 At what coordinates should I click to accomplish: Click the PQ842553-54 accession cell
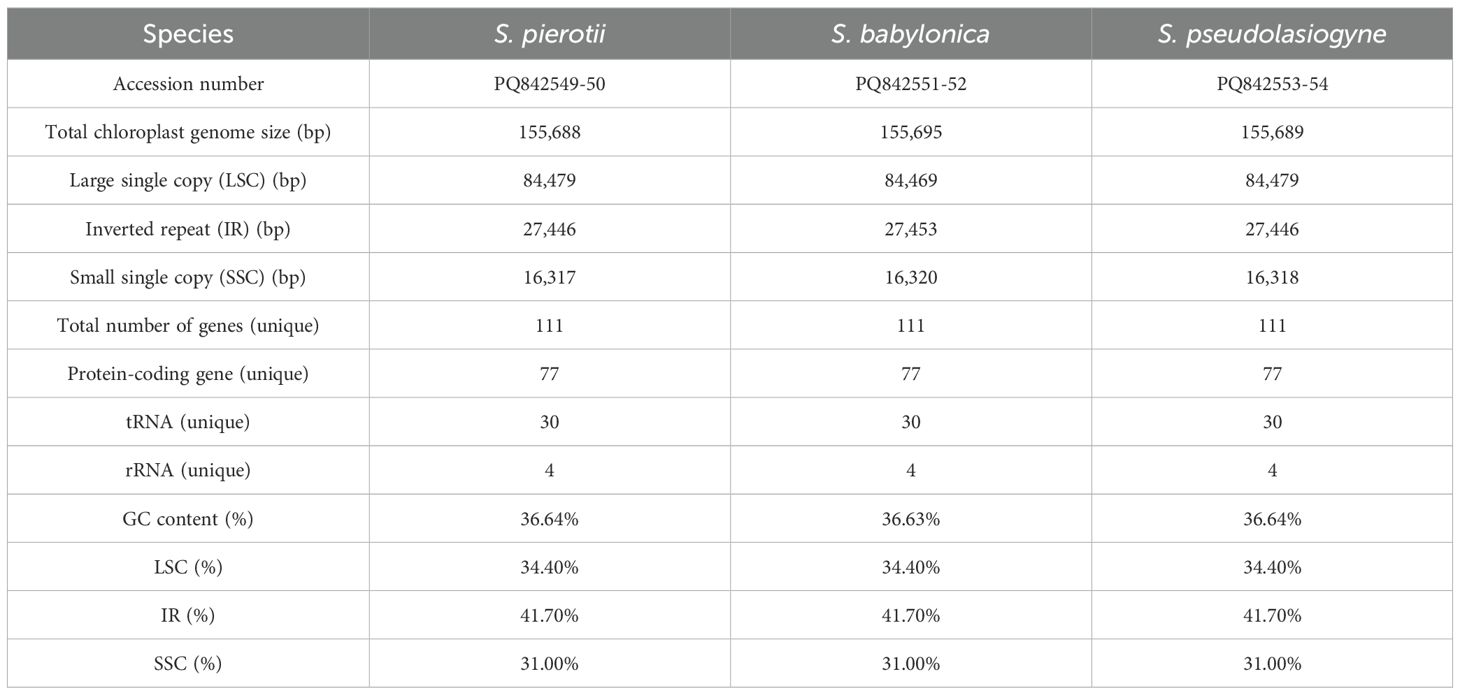point(1272,84)
